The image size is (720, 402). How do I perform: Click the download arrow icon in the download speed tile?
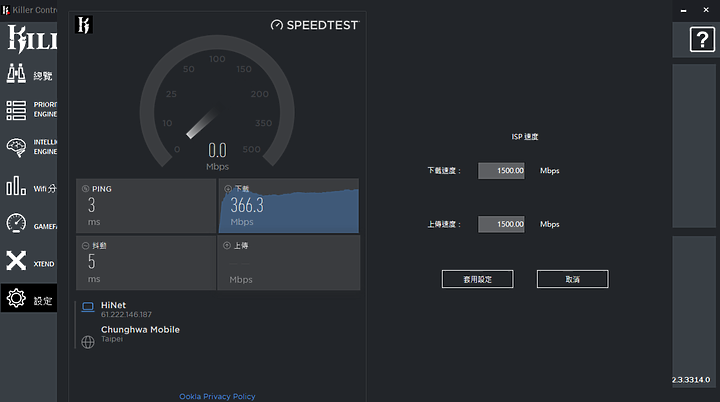point(228,188)
